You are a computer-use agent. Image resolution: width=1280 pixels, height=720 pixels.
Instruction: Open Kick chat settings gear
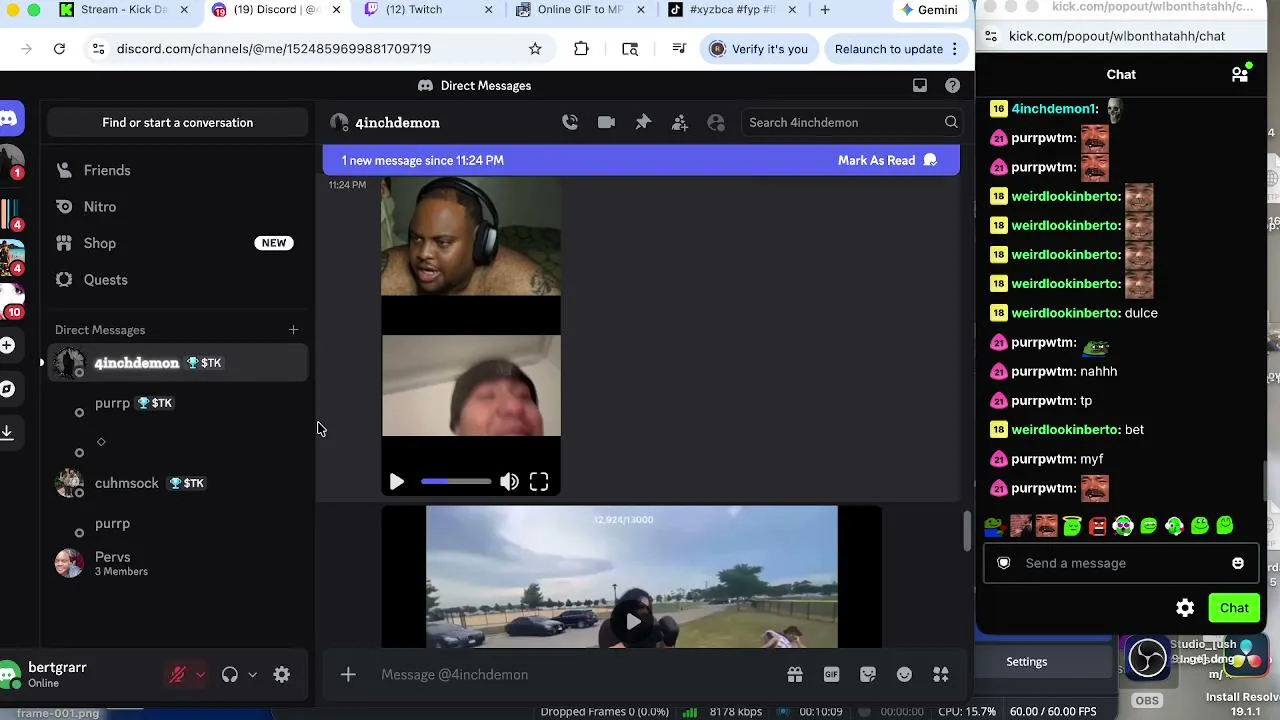pyautogui.click(x=1185, y=608)
